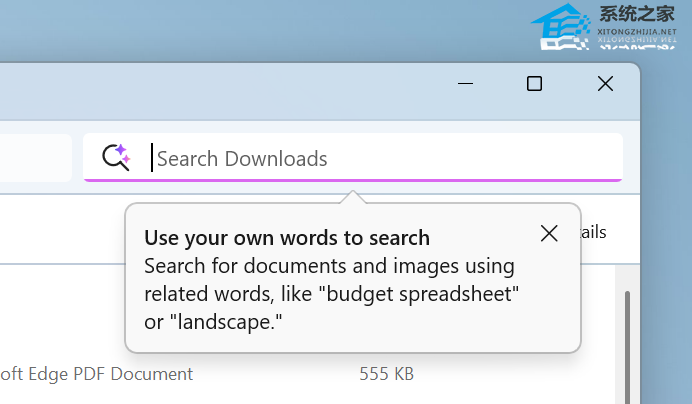The image size is (692, 404).
Task: Maximize the File Explorer window
Action: [x=534, y=84]
